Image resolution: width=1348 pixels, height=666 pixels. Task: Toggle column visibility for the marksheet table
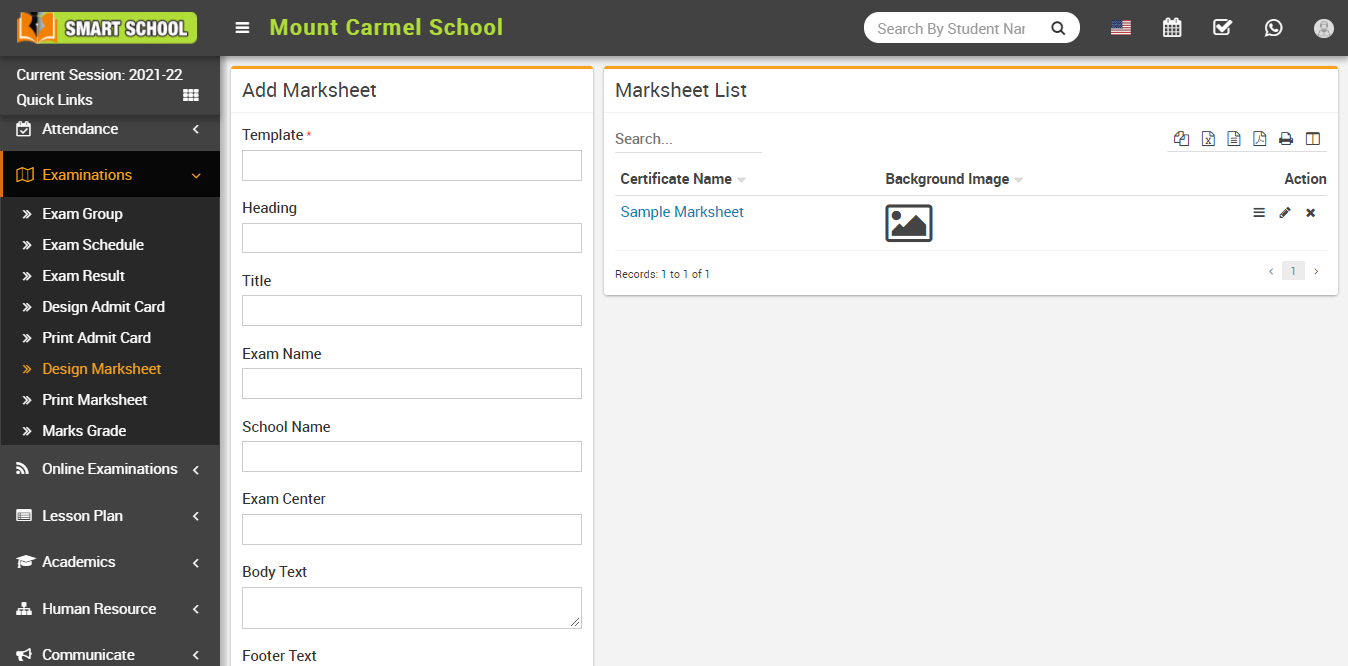tap(1313, 138)
